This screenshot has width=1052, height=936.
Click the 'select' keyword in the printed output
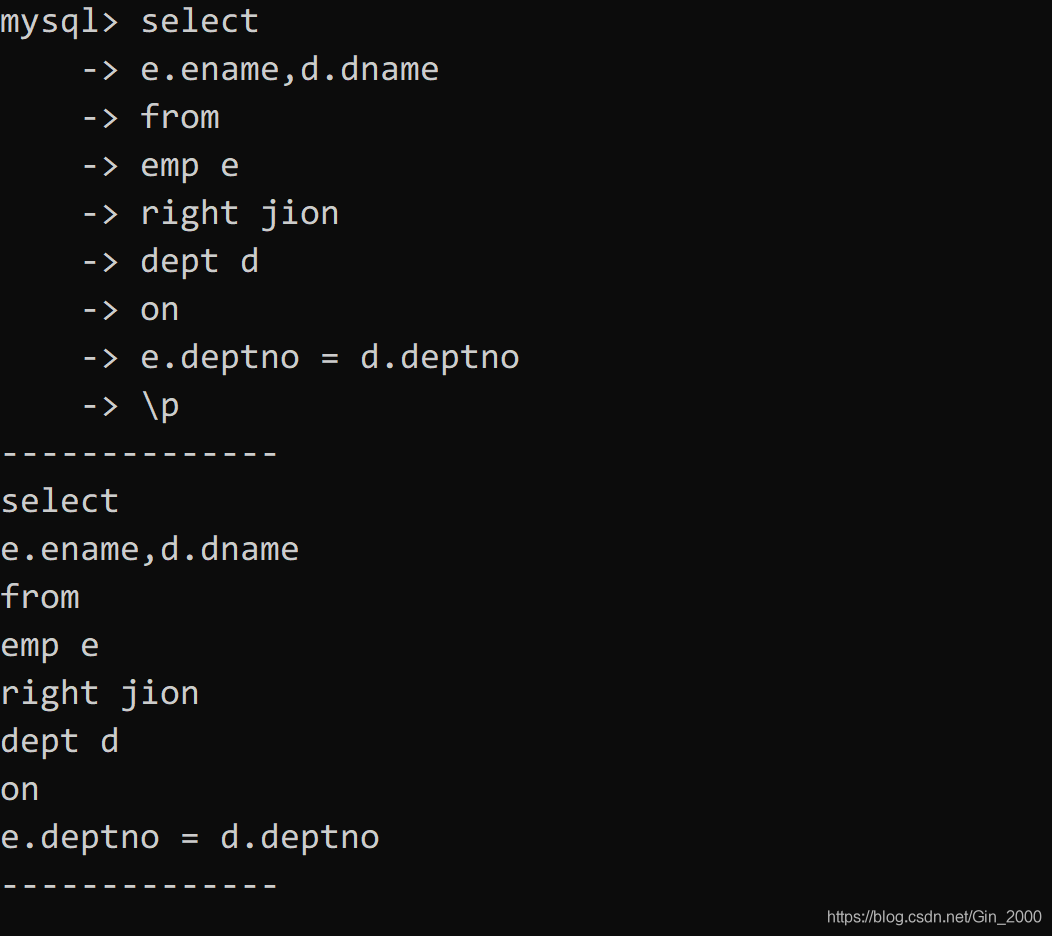click(60, 501)
